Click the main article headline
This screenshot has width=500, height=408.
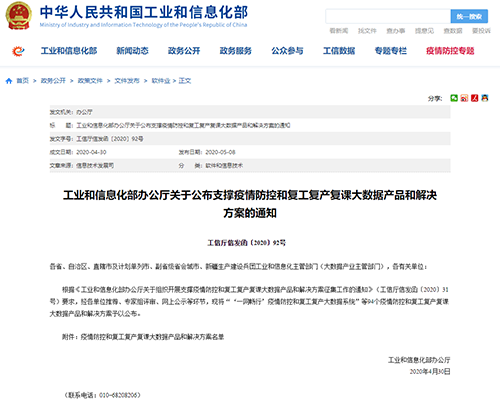coord(250,204)
